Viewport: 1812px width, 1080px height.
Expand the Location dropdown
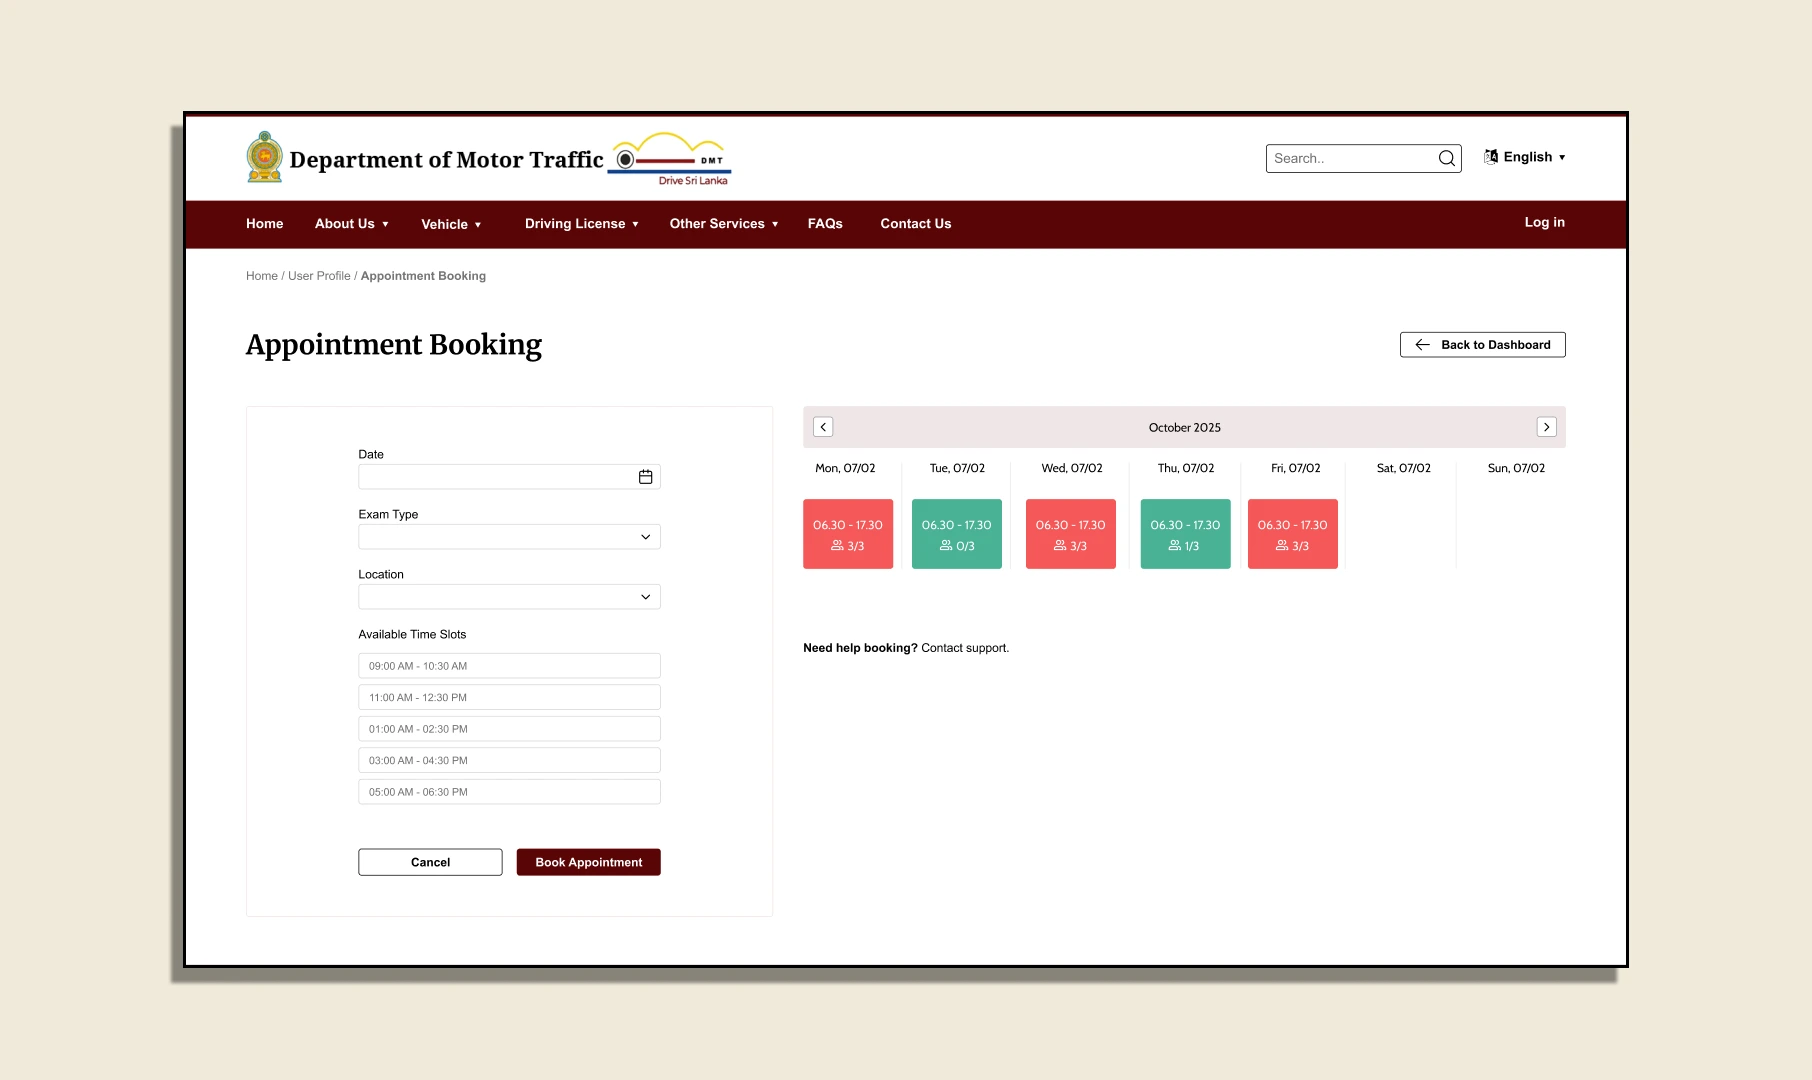coord(509,597)
